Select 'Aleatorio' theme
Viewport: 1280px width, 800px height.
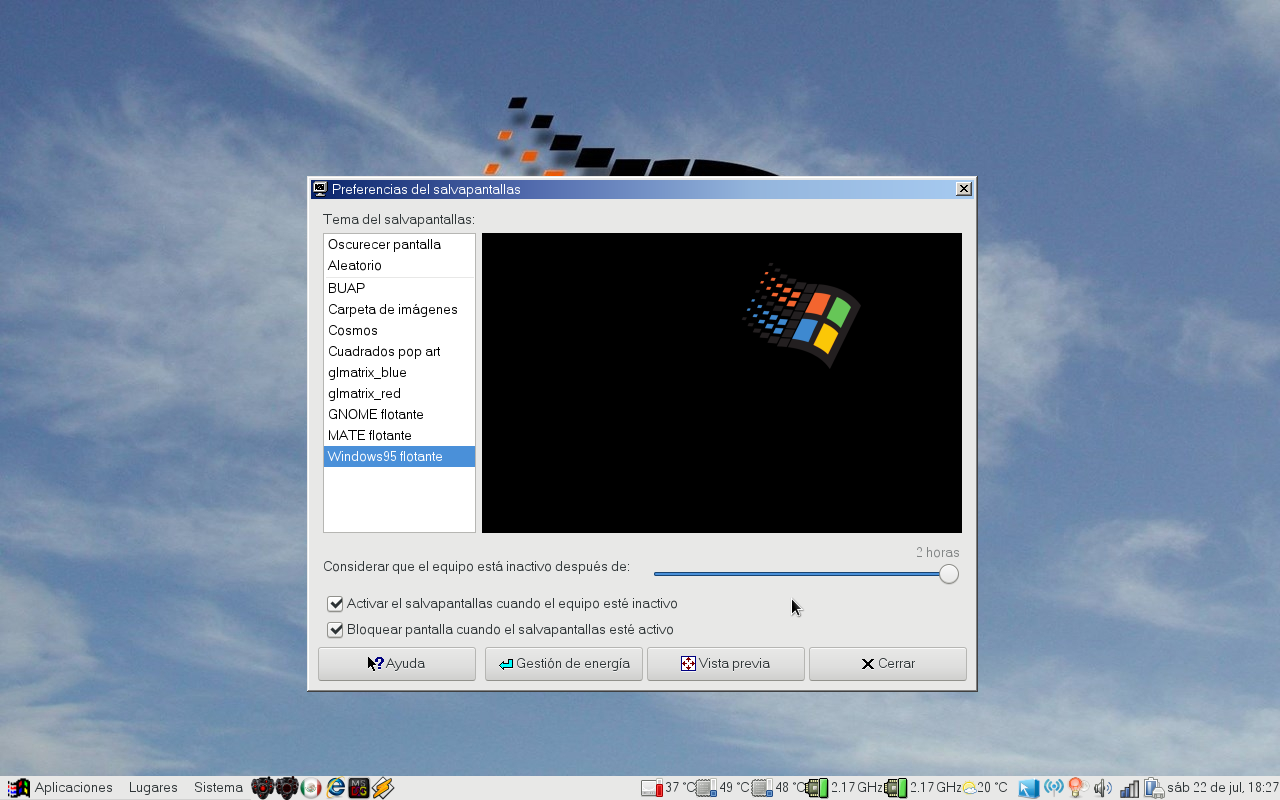[399, 266]
